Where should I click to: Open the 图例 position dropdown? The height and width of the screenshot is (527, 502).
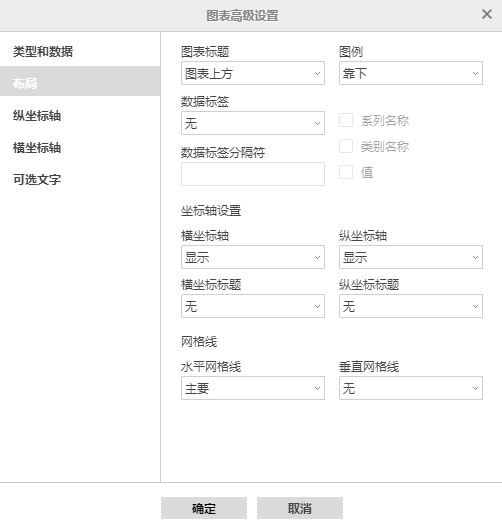pos(411,73)
